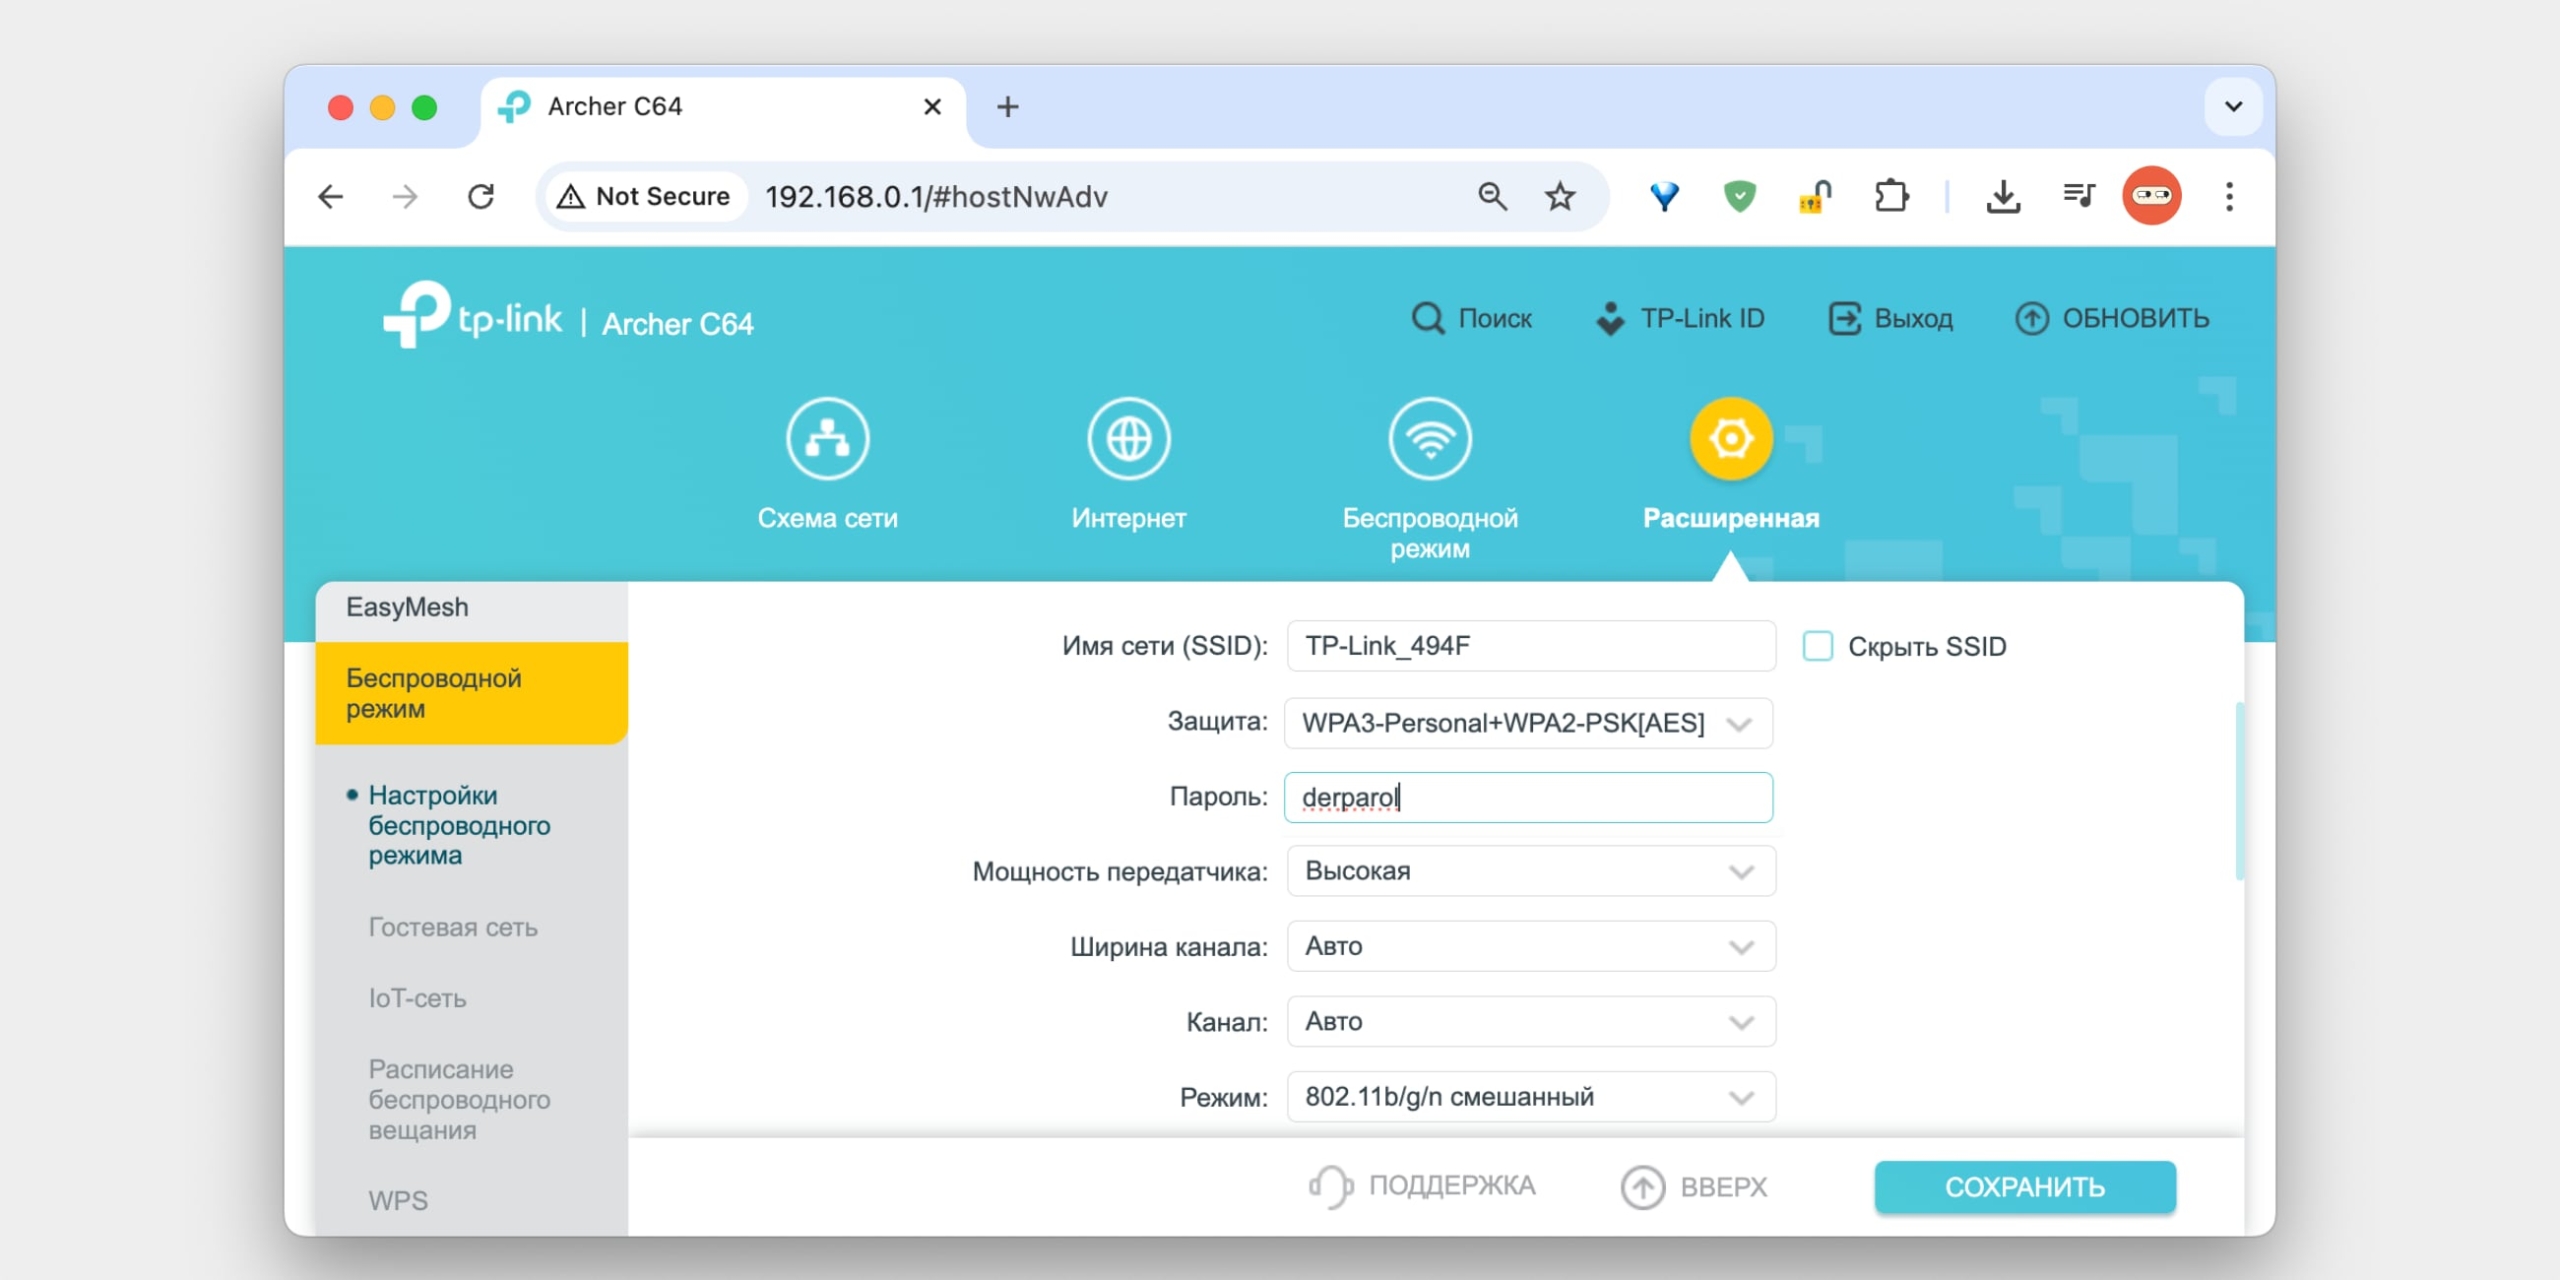The height and width of the screenshot is (1280, 2560).
Task: Open browser downloads icon
Action: pyautogui.click(x=2002, y=196)
